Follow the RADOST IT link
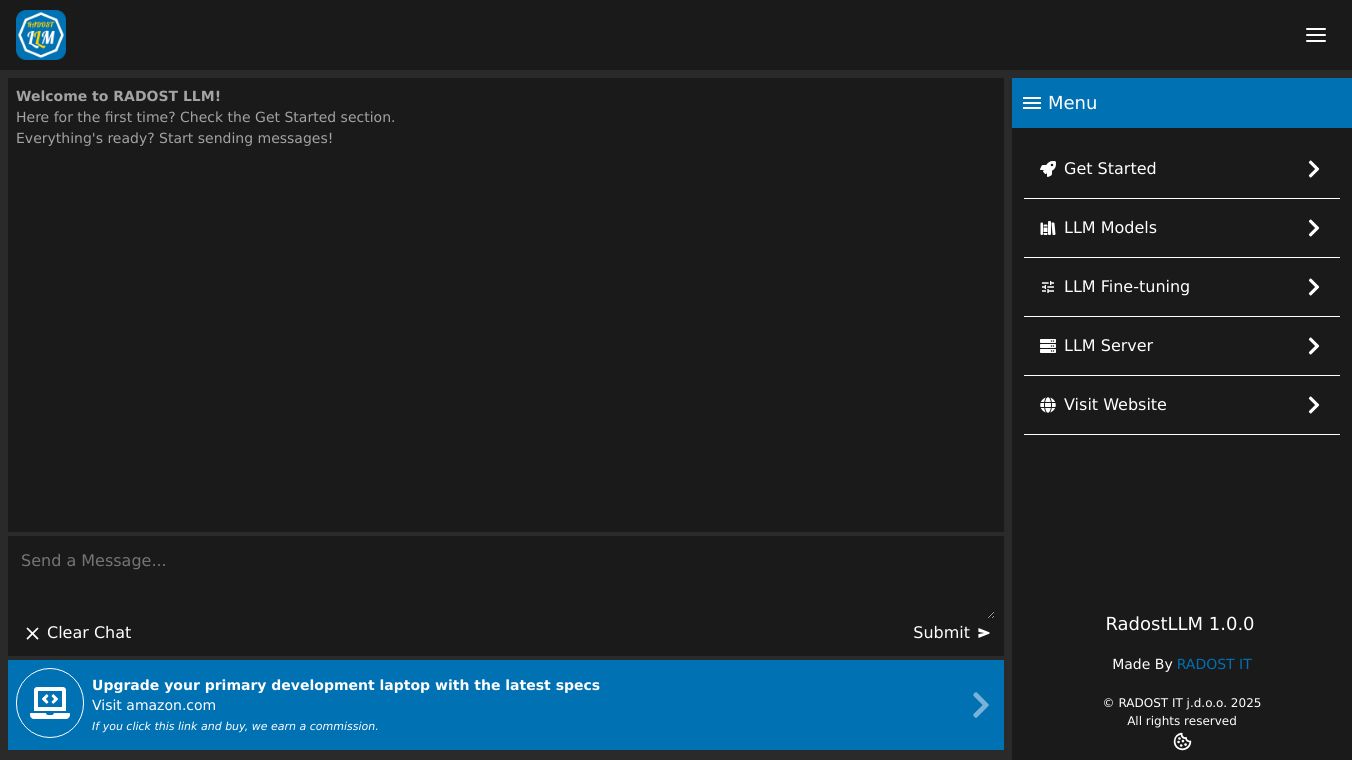1352x760 pixels. (1213, 664)
